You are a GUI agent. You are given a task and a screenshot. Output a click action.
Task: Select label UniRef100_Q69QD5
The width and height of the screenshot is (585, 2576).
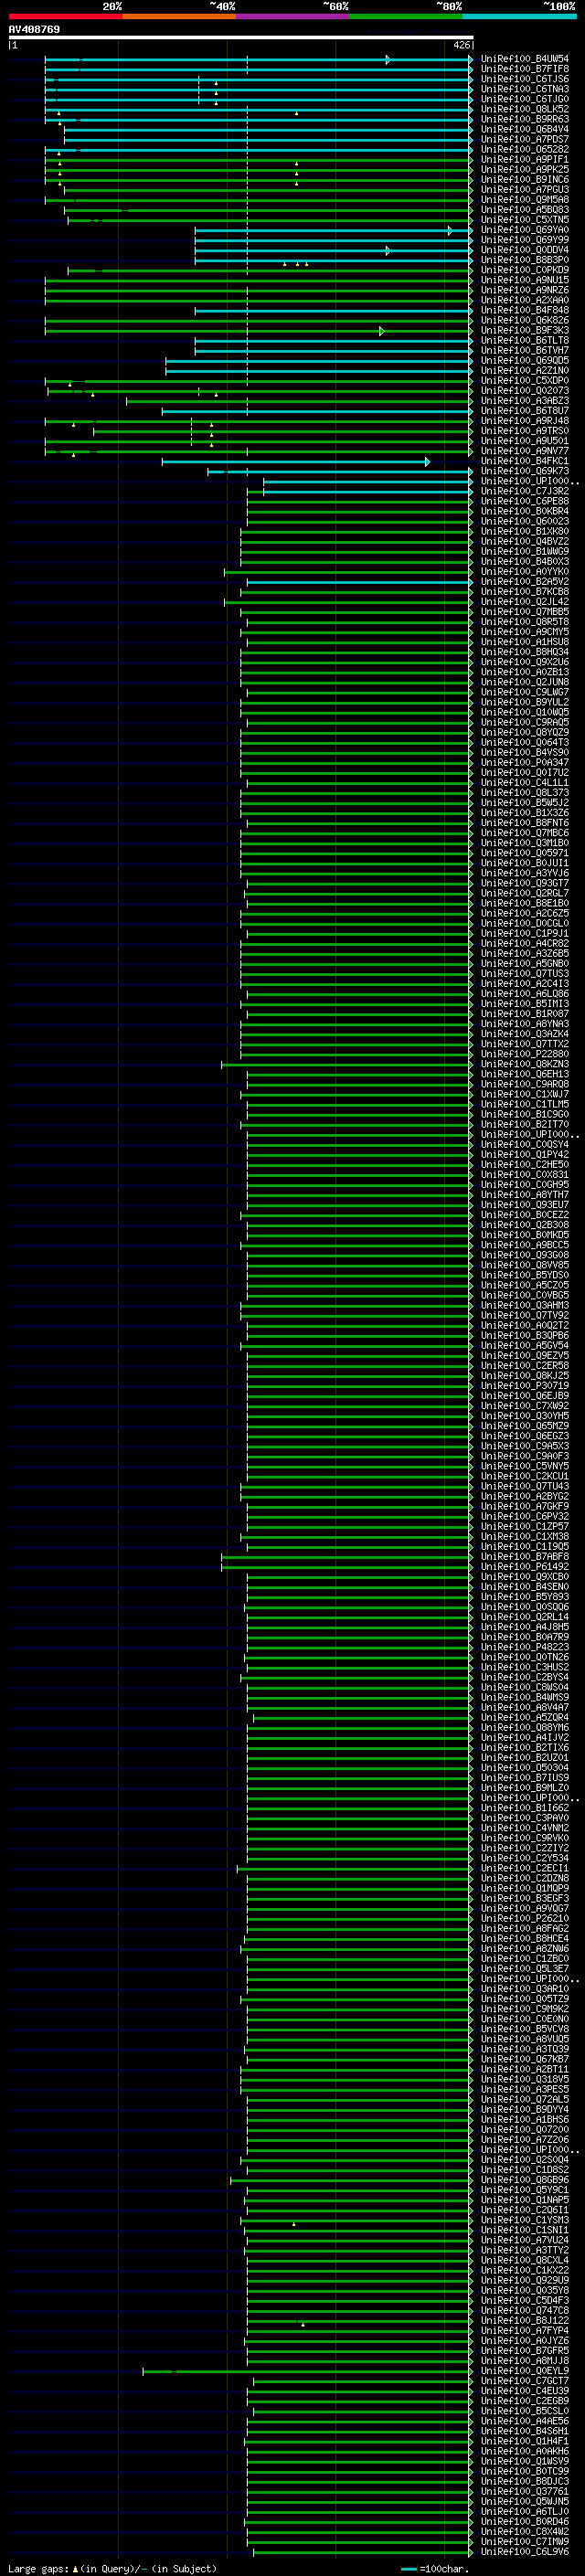(524, 360)
